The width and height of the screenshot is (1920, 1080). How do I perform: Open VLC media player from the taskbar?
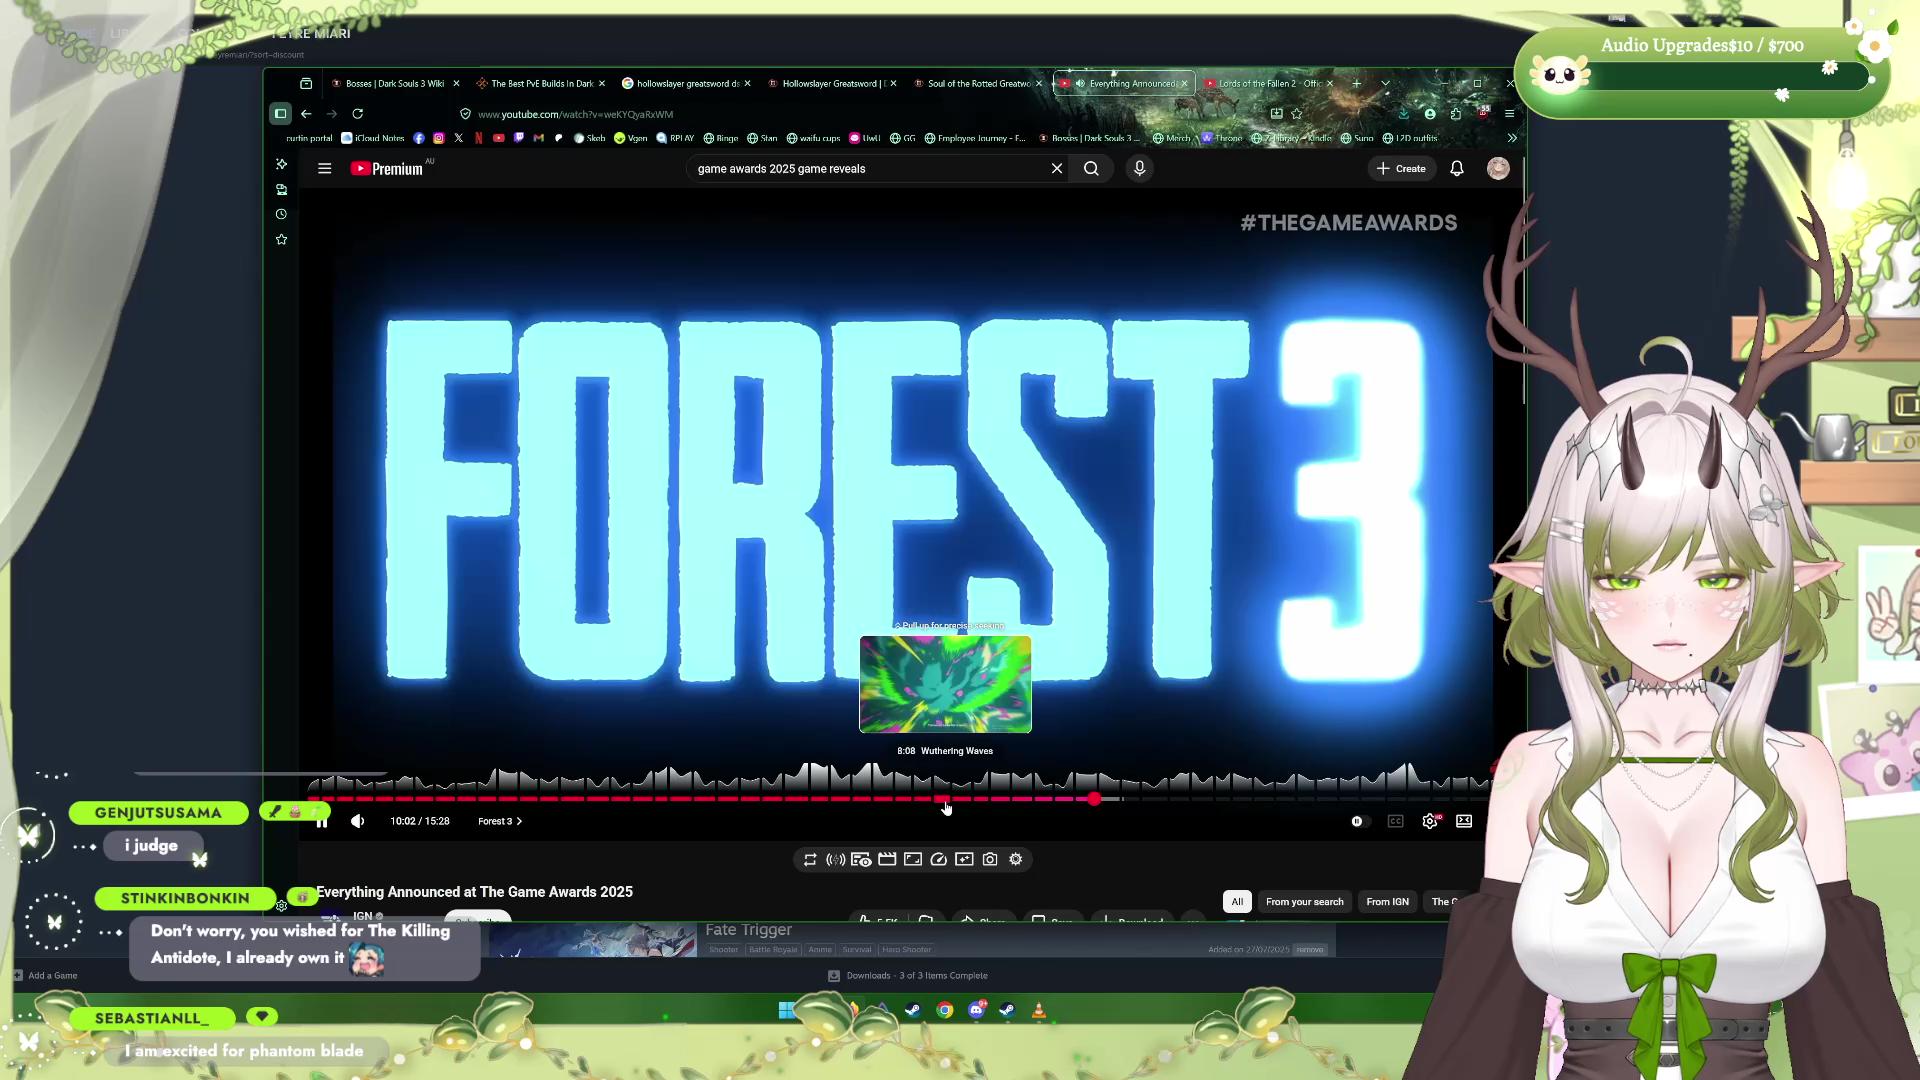pos(1039,1010)
